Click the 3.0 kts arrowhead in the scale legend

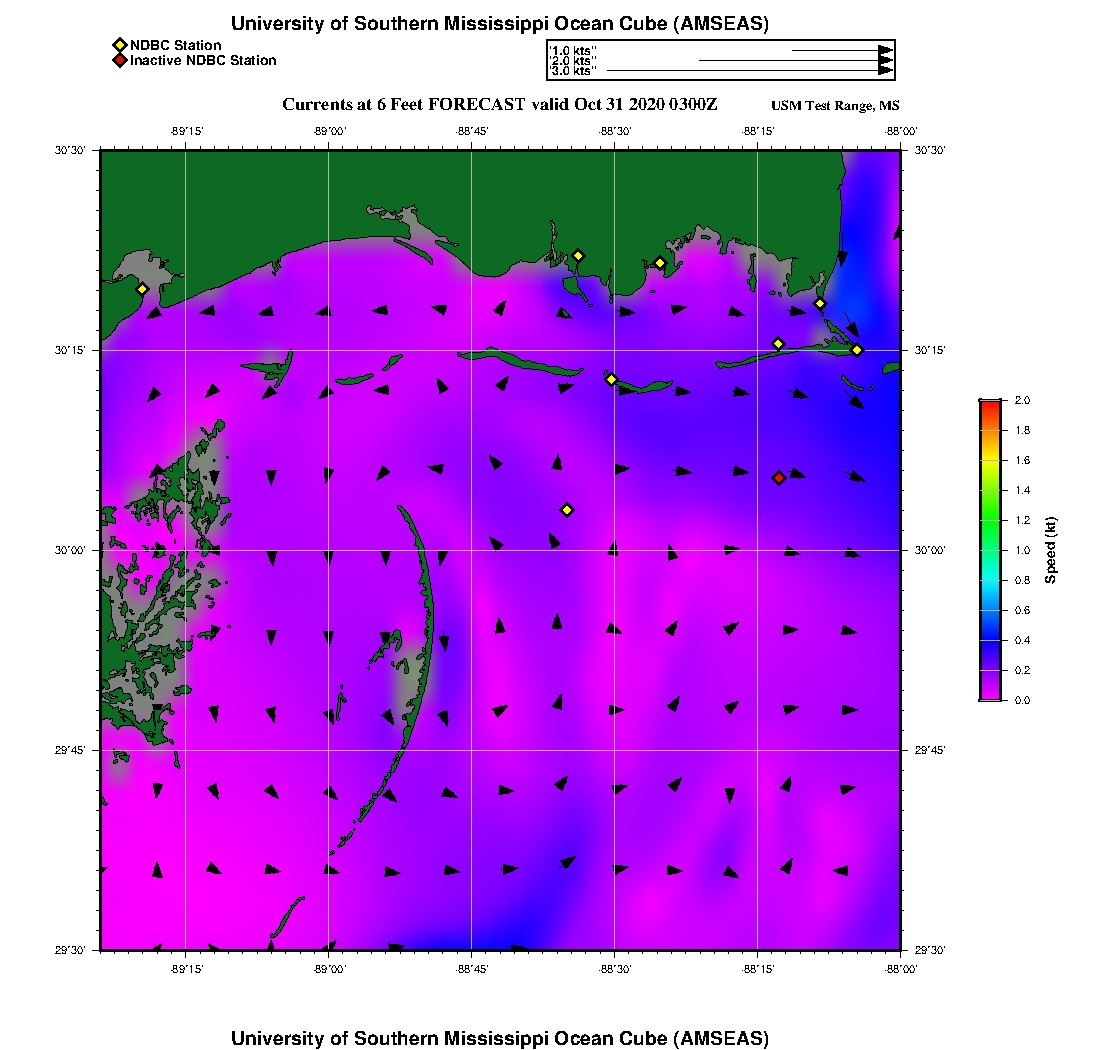(885, 71)
